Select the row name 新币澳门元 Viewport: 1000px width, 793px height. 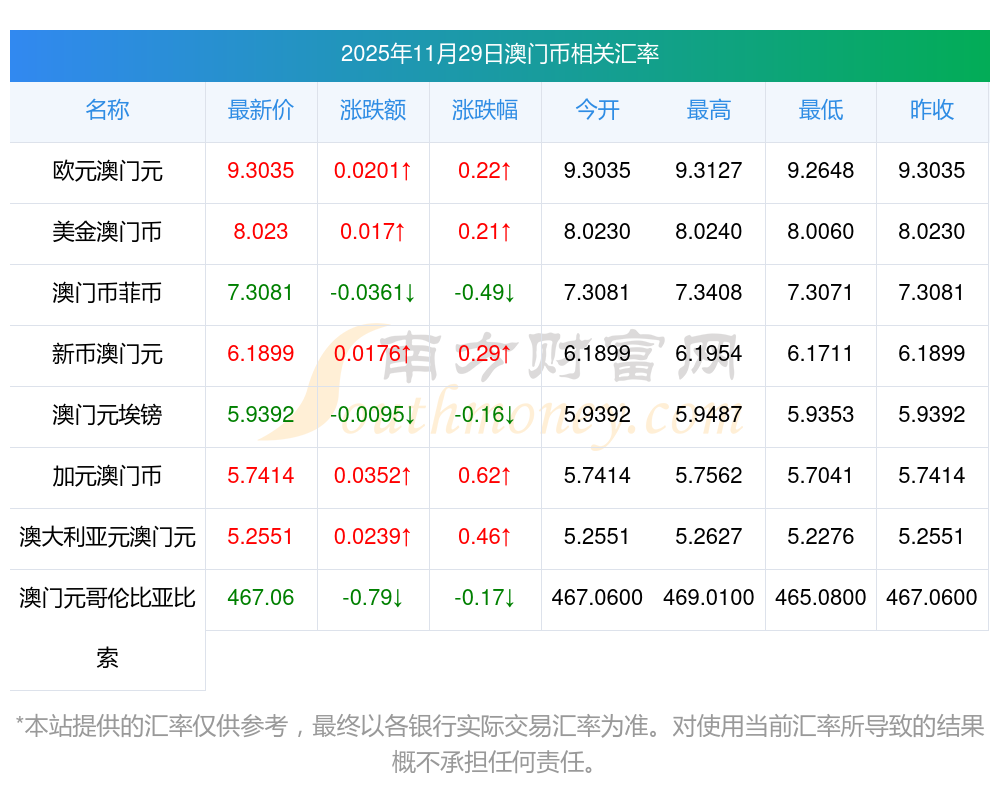click(x=107, y=353)
